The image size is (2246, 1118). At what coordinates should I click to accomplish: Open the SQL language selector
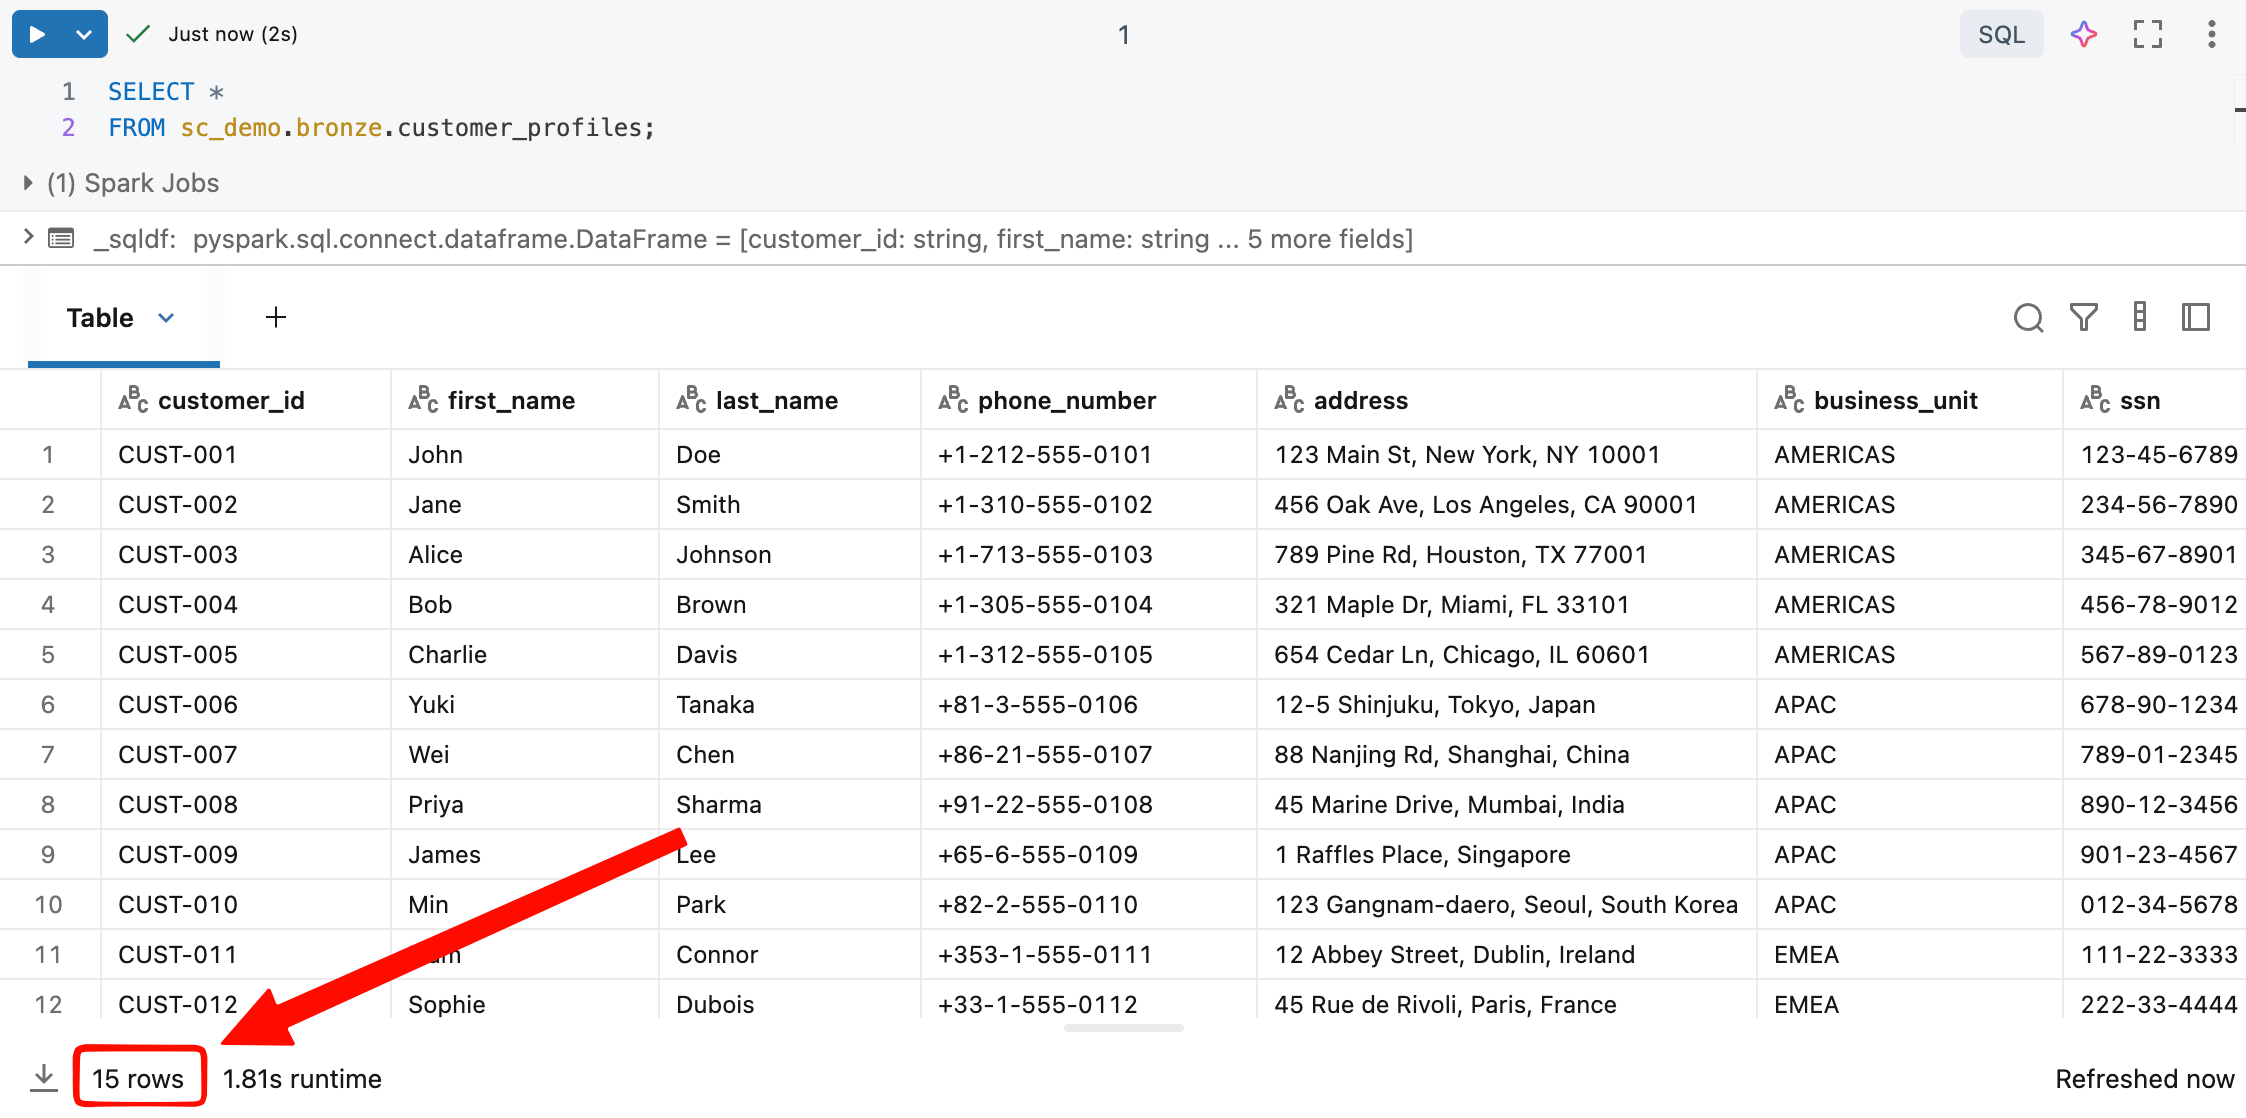(x=2000, y=33)
